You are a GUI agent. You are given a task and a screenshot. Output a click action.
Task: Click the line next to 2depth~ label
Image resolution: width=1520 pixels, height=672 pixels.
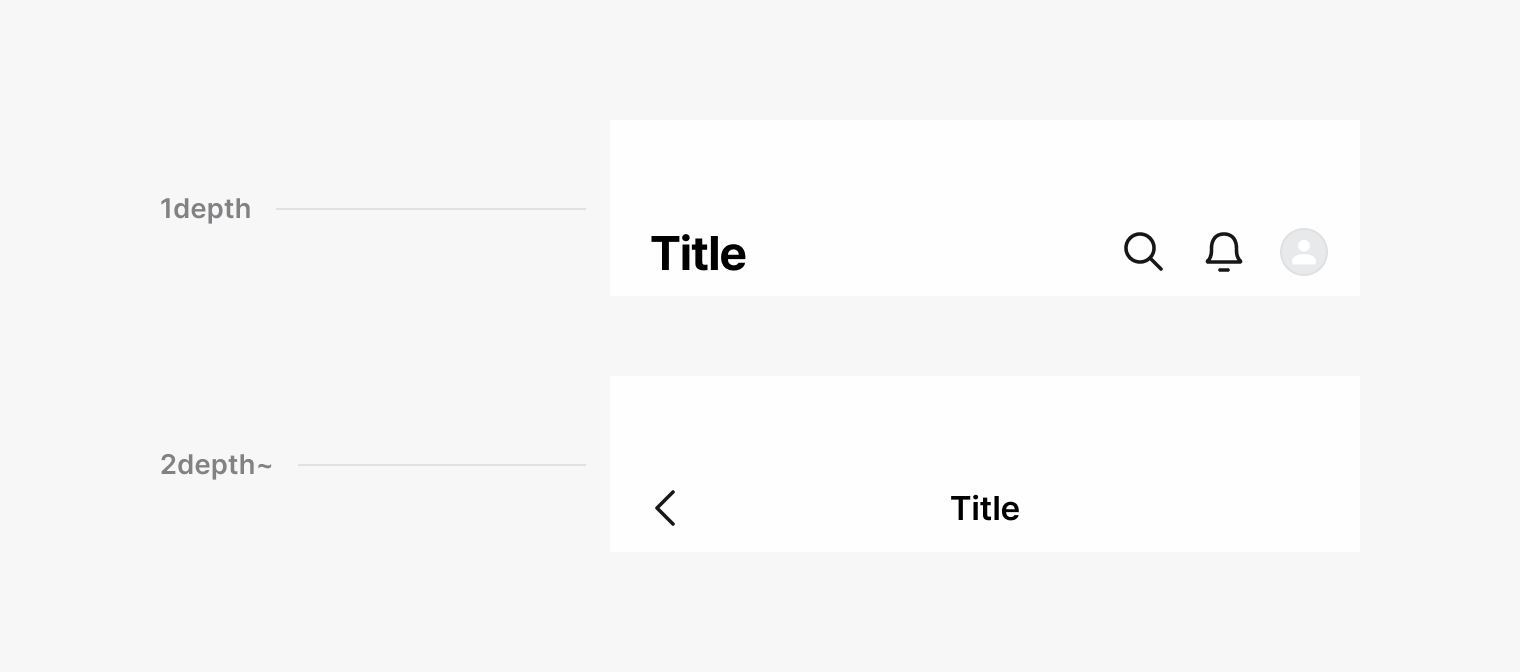[x=441, y=465]
